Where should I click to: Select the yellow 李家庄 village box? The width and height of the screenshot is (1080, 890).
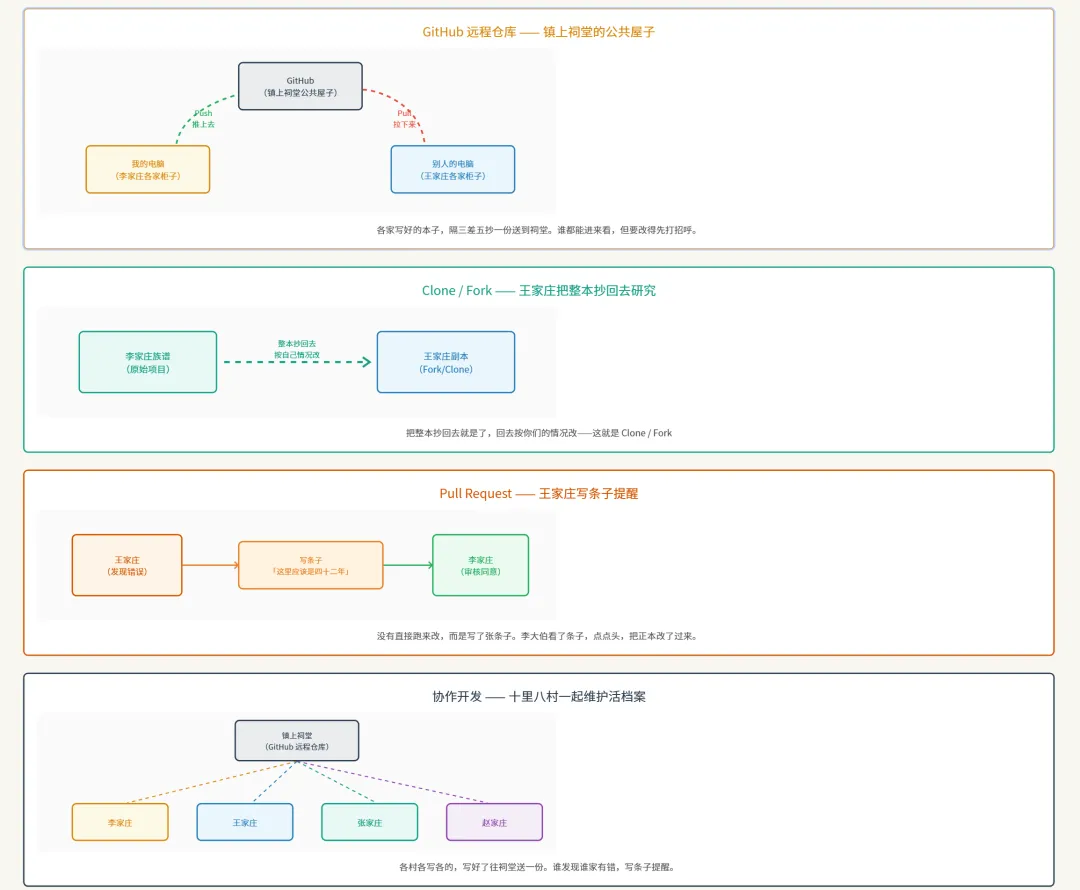pyautogui.click(x=120, y=822)
